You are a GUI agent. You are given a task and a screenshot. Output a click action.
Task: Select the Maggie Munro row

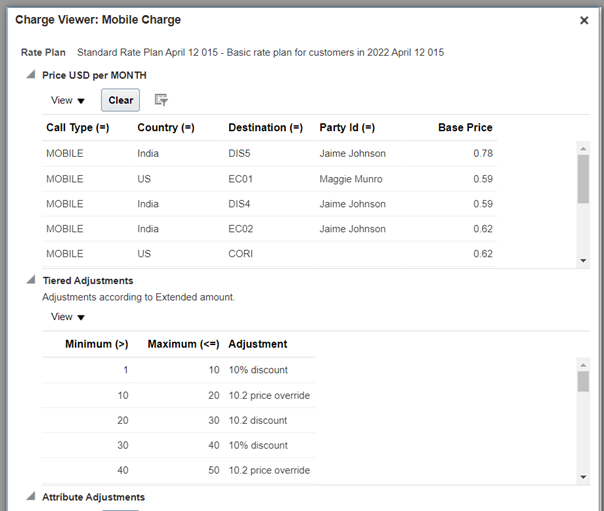pyautogui.click(x=351, y=179)
